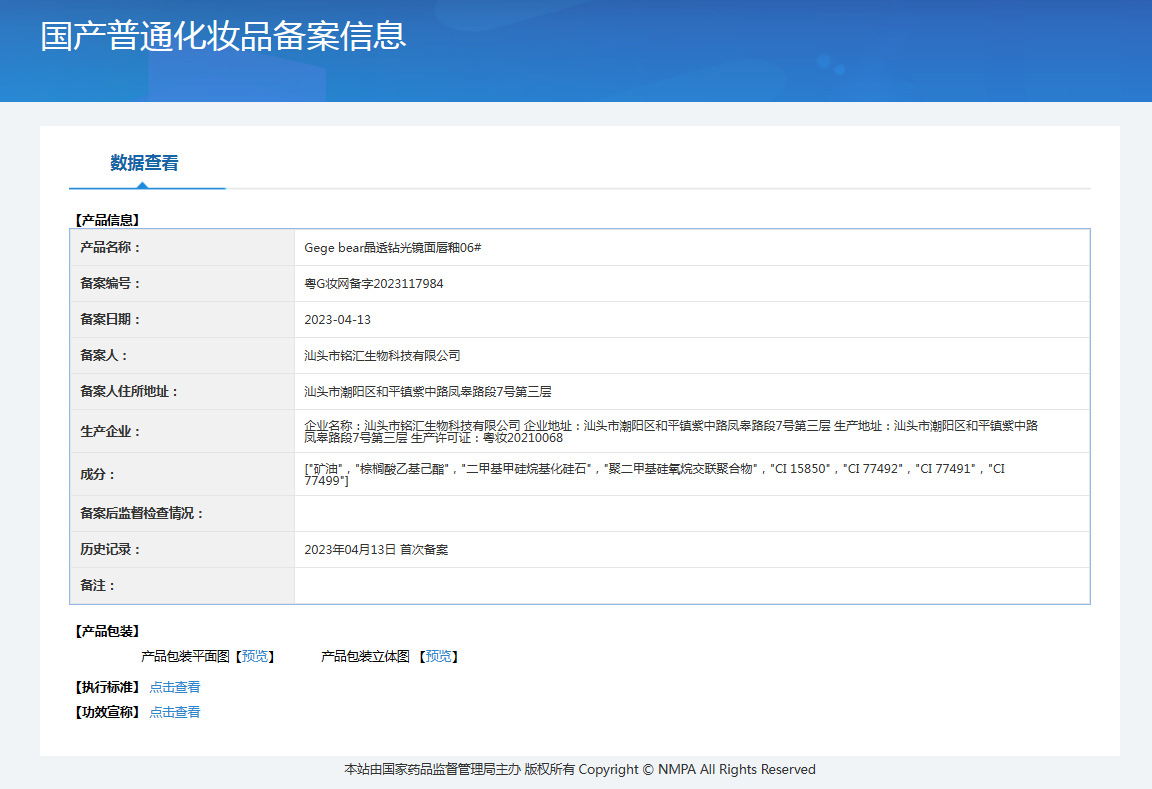1152x789 pixels.
Task: Click the 生产企业 row label
Action: (110, 431)
